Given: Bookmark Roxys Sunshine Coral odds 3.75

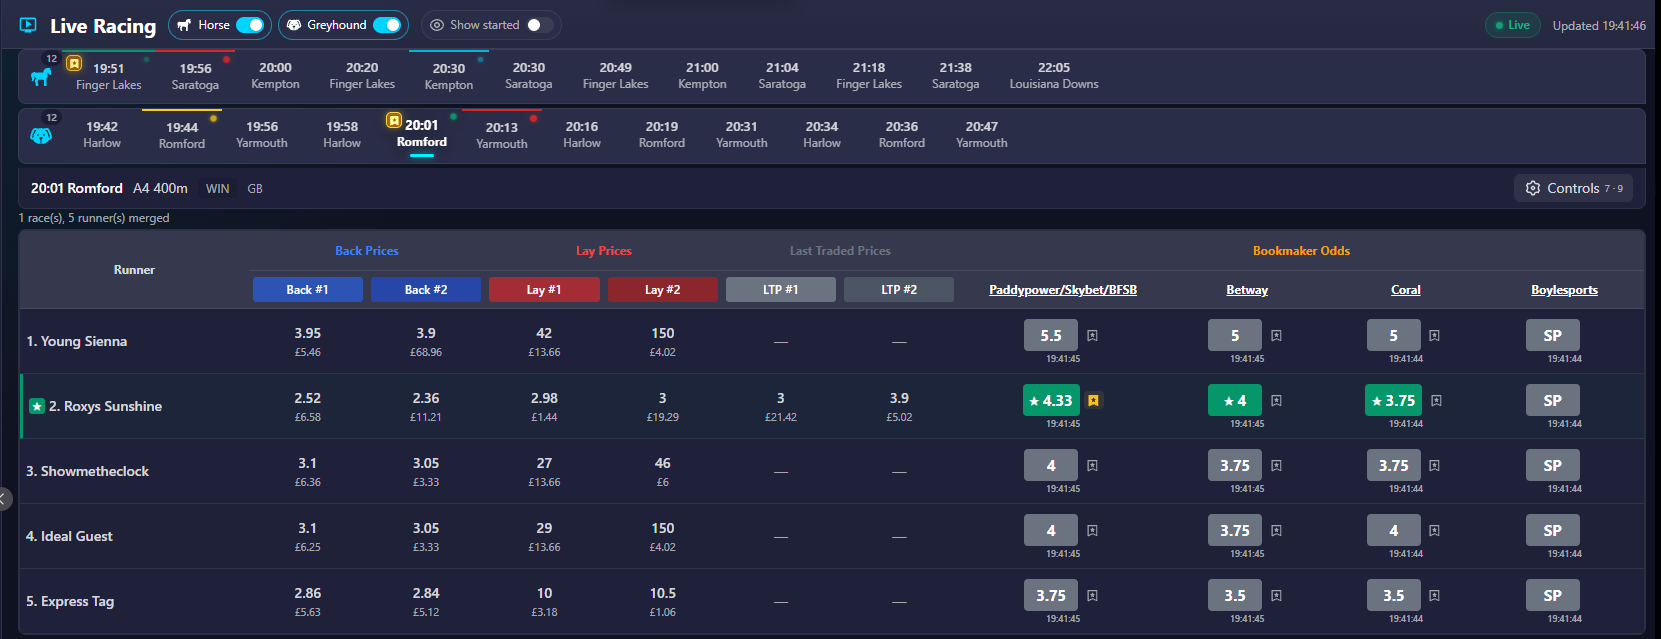Looking at the screenshot, I should (1436, 401).
